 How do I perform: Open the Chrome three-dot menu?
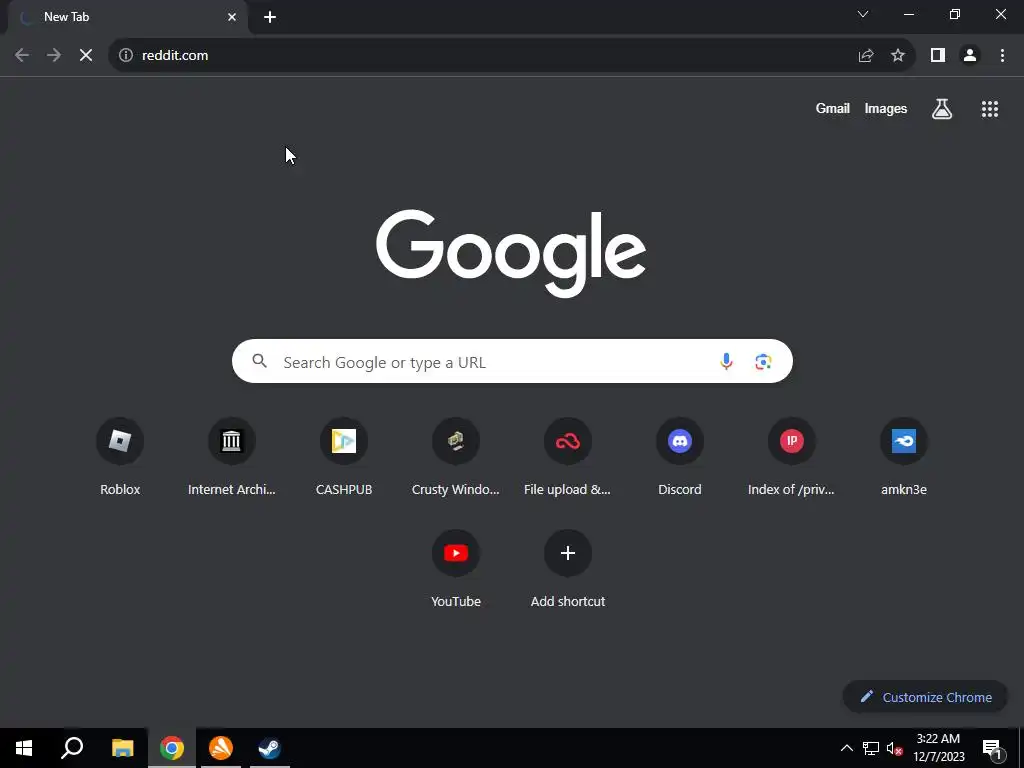coord(1002,56)
